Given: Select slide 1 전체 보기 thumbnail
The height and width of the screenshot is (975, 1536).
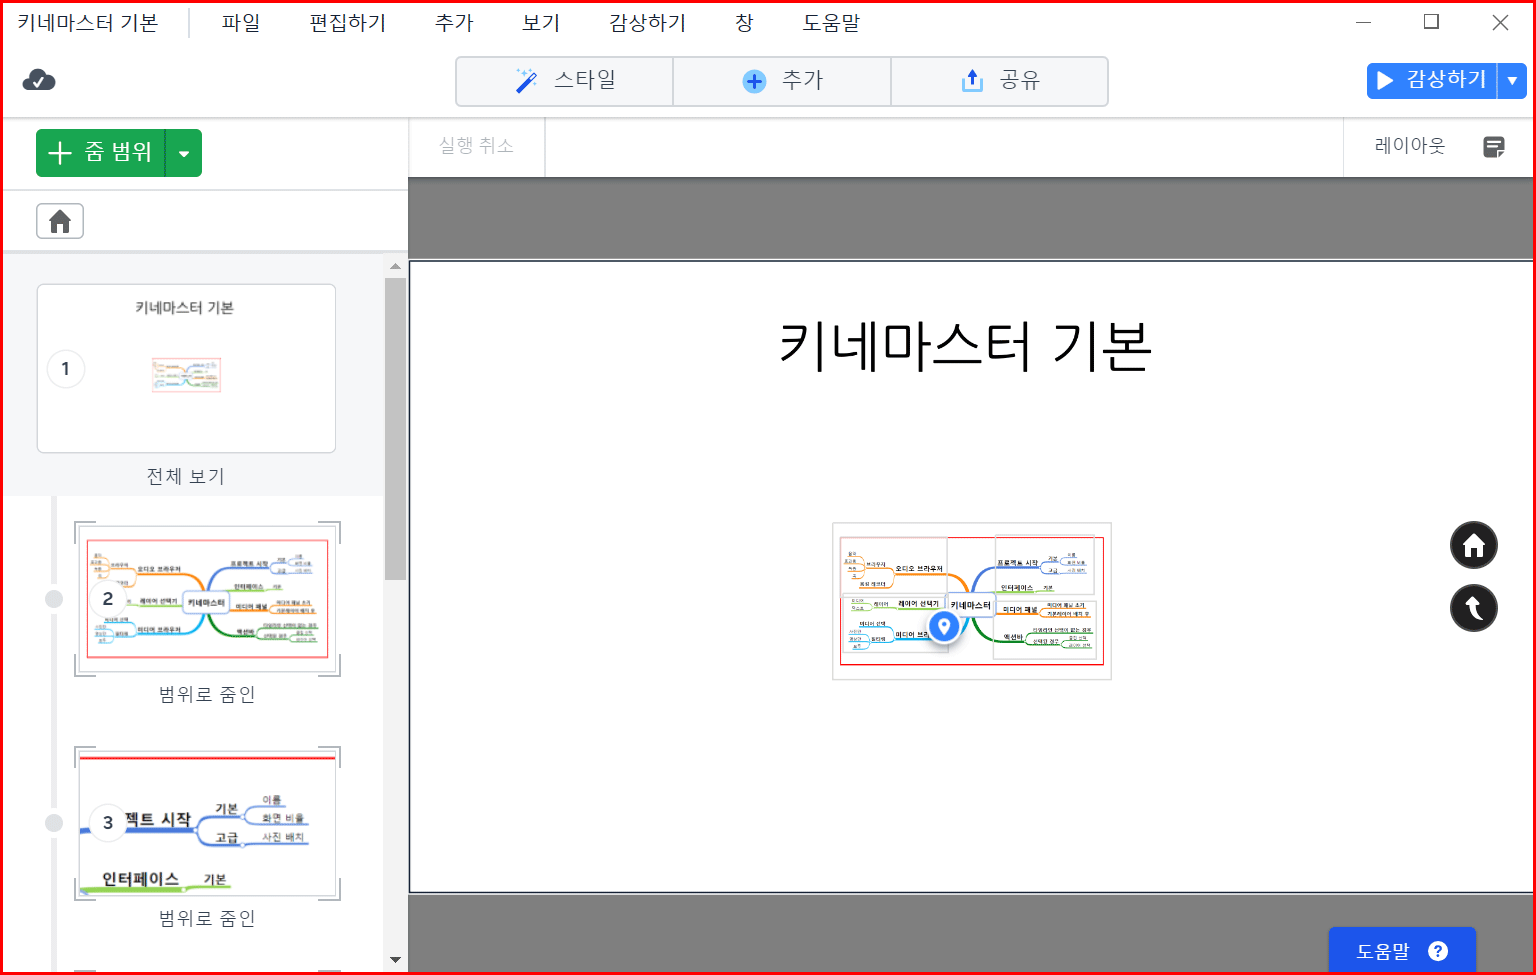Looking at the screenshot, I should 186,368.
